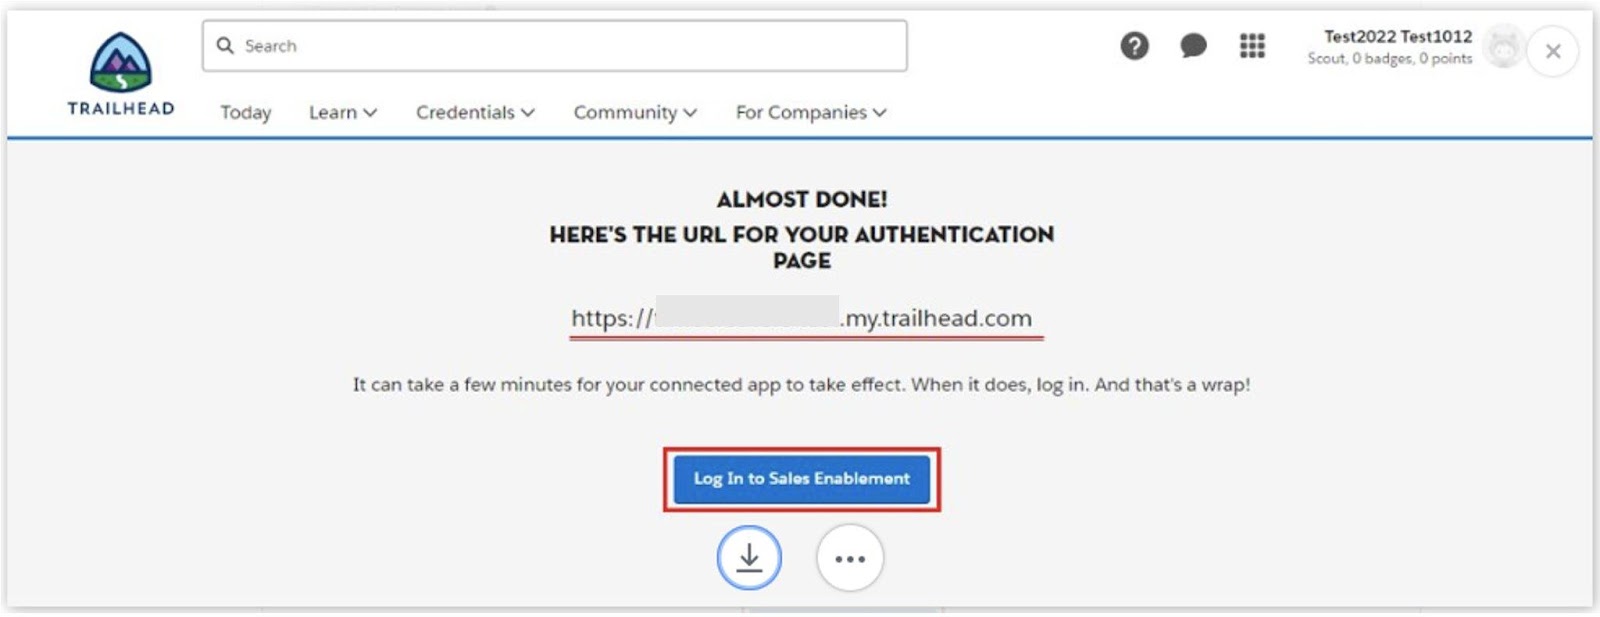Click the download arrow circle button

point(749,557)
